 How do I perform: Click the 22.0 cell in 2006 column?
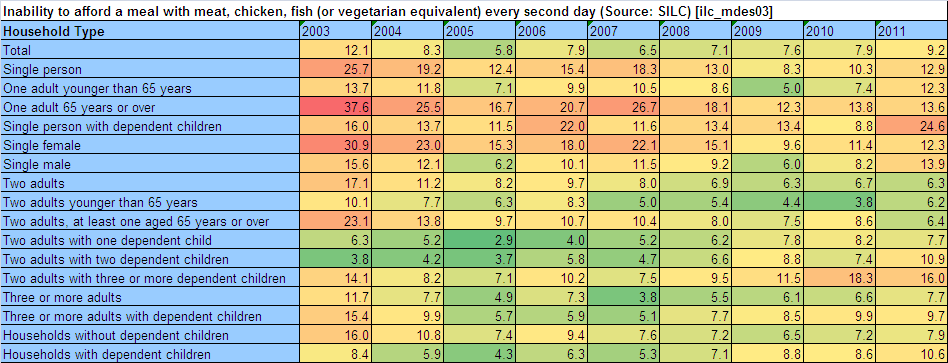(x=551, y=126)
